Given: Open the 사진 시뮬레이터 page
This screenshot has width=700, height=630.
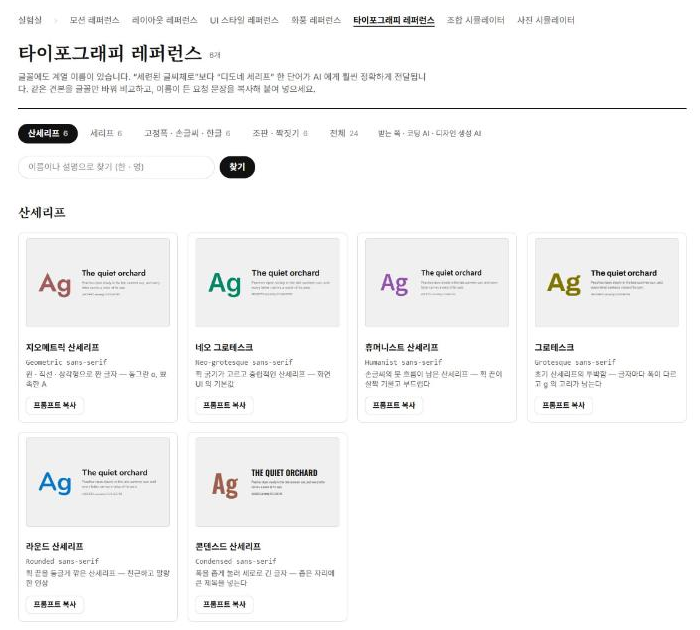Looking at the screenshot, I should pos(546,20).
